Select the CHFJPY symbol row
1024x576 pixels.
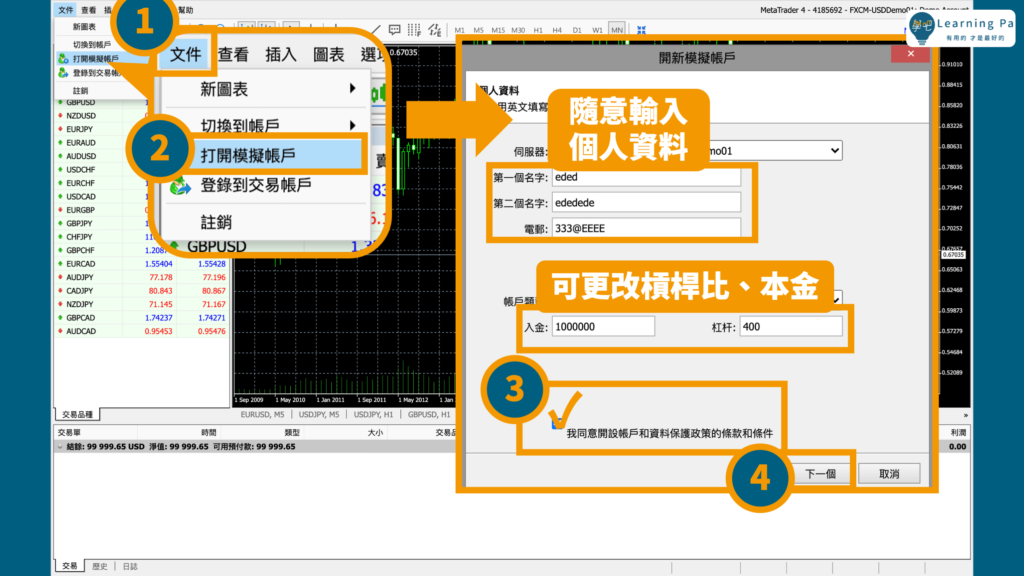(x=103, y=237)
